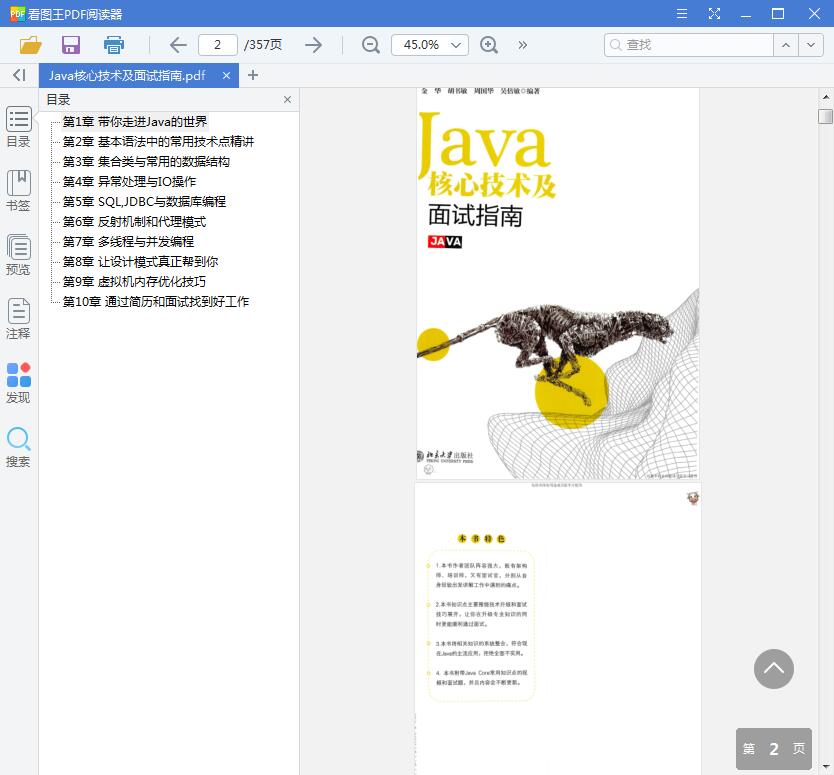Select 第6章 反射机制和代理模式
The image size is (834, 775).
click(134, 222)
